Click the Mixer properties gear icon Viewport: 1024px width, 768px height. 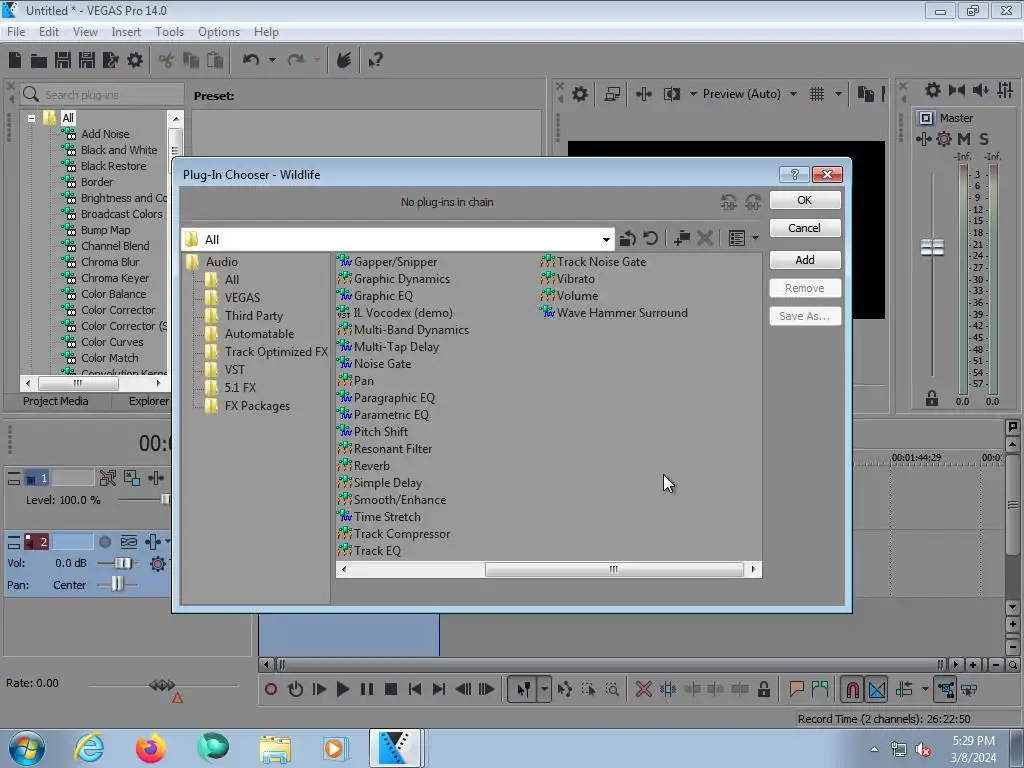pyautogui.click(x=933, y=90)
